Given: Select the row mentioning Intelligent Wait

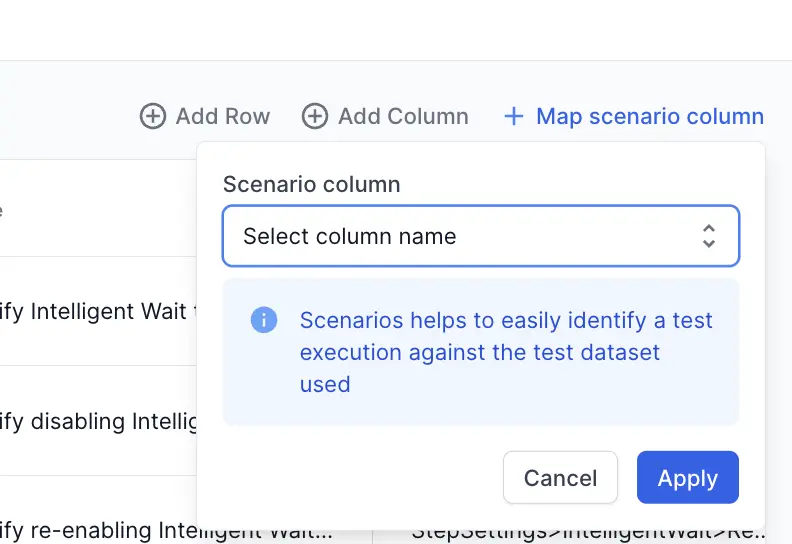Looking at the screenshot, I should click(98, 311).
